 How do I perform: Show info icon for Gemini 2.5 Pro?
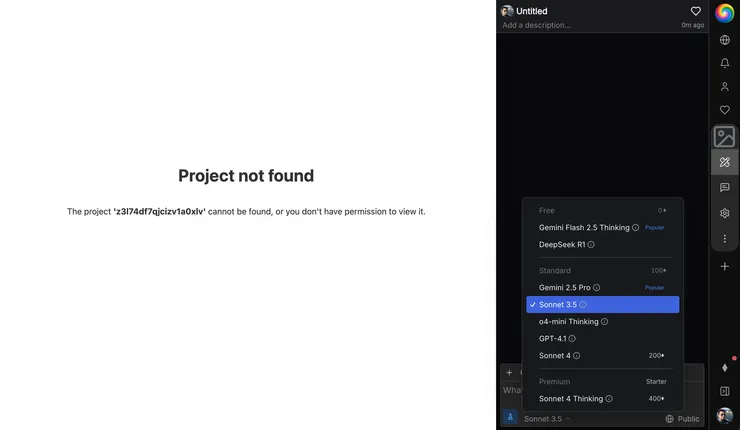[x=597, y=287]
